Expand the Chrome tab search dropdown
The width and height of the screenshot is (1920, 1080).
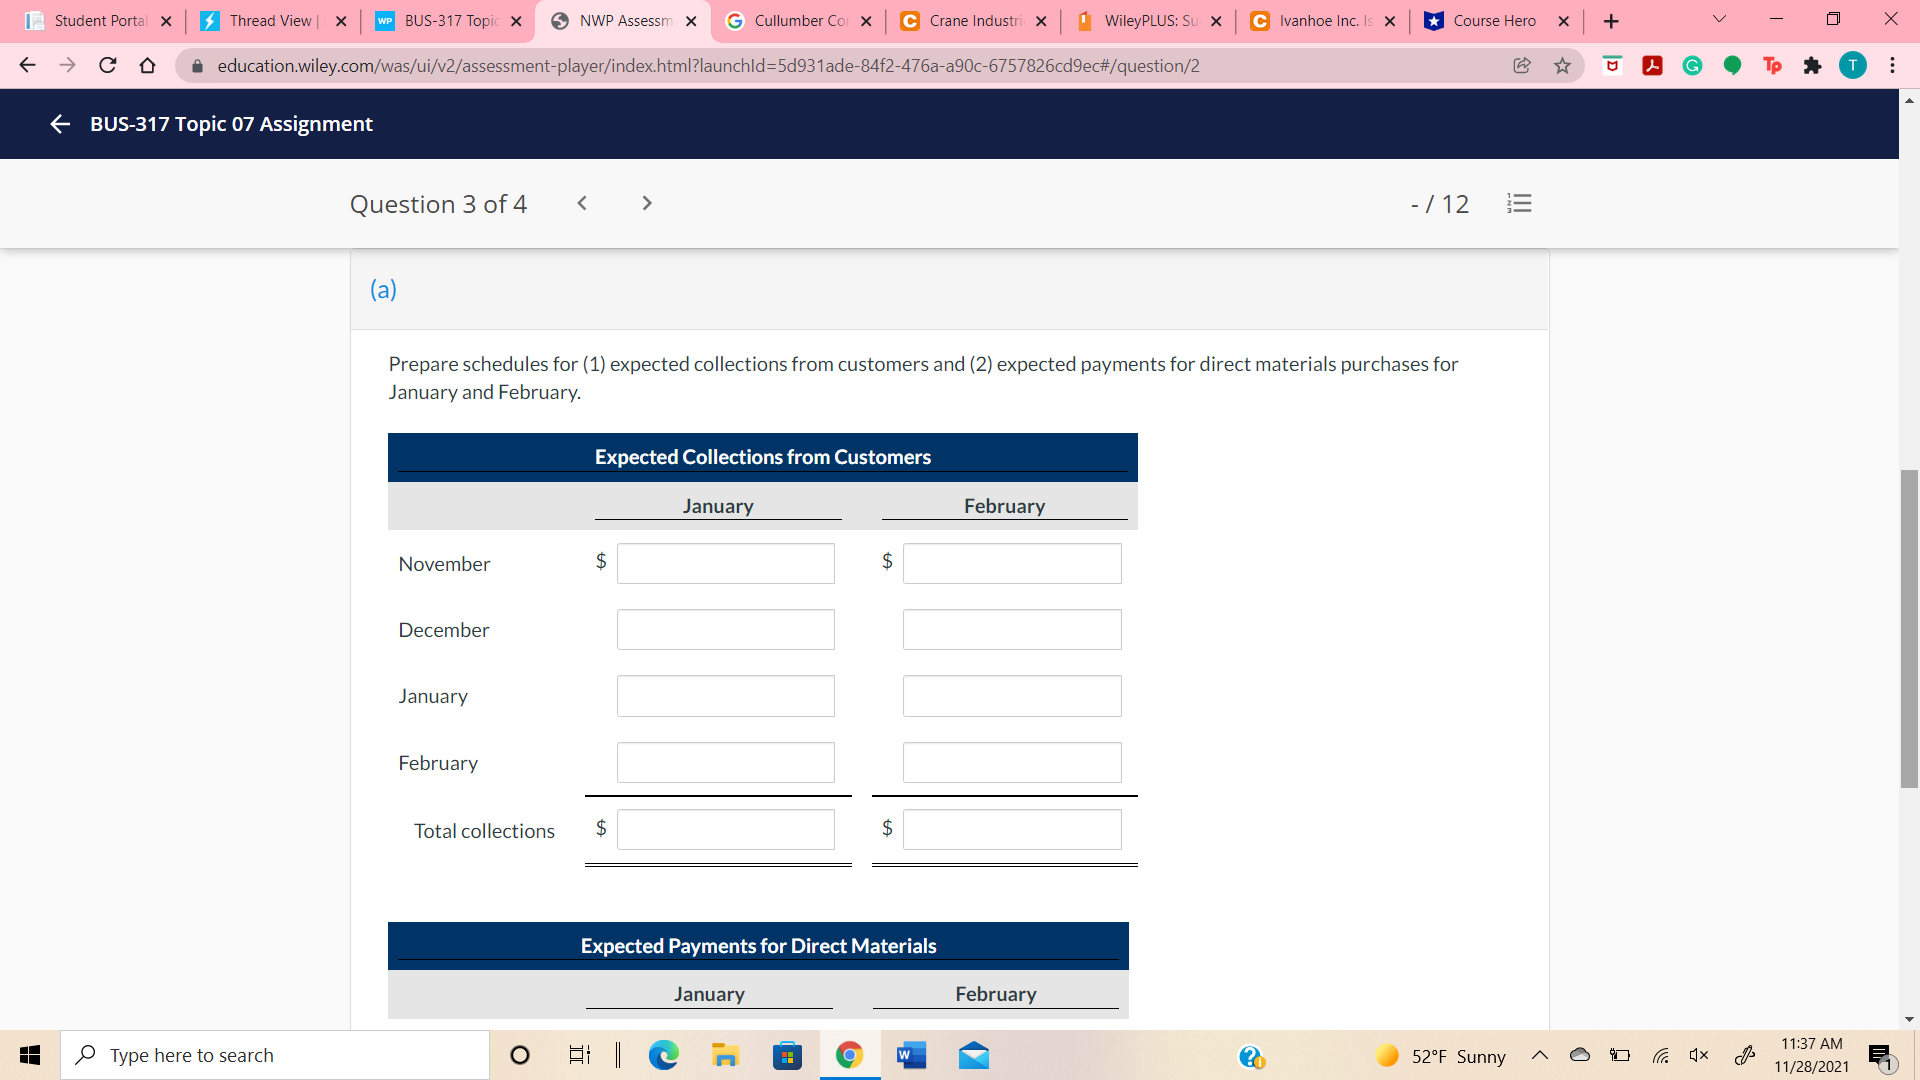[x=1719, y=20]
